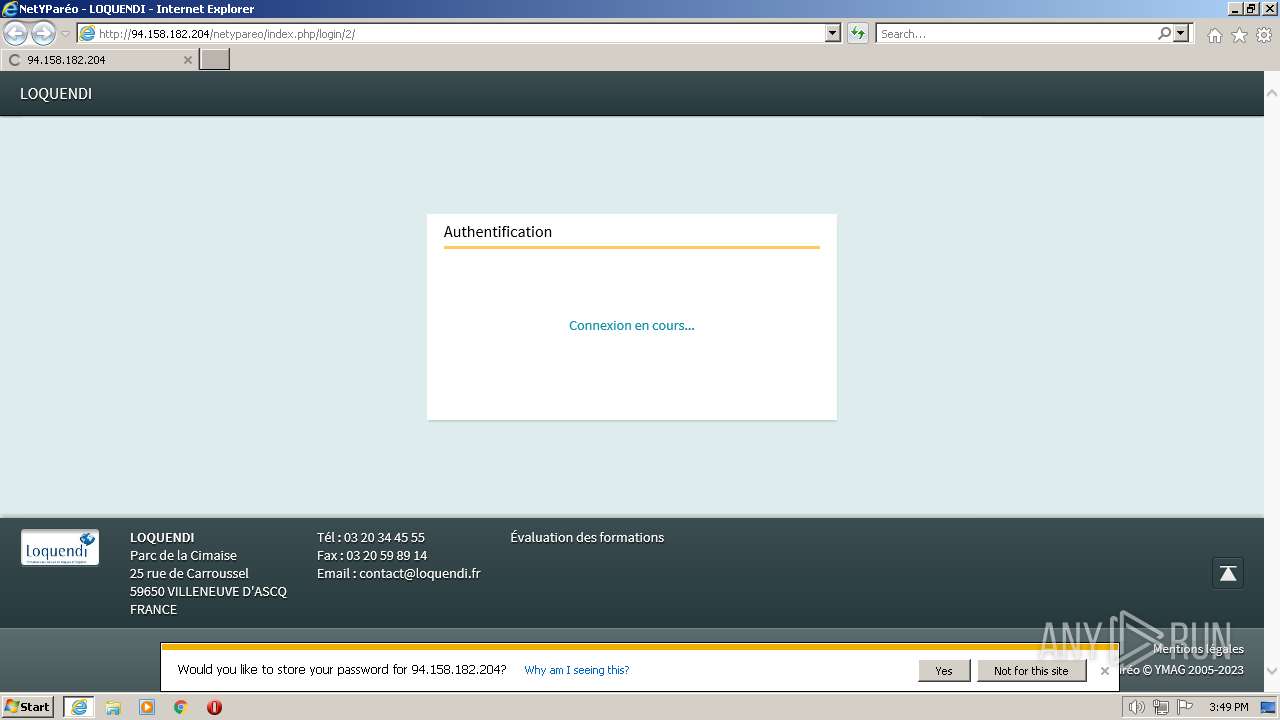This screenshot has height=720, width=1280.
Task: Go forward with the browser Forward arrow
Action: (x=43, y=34)
